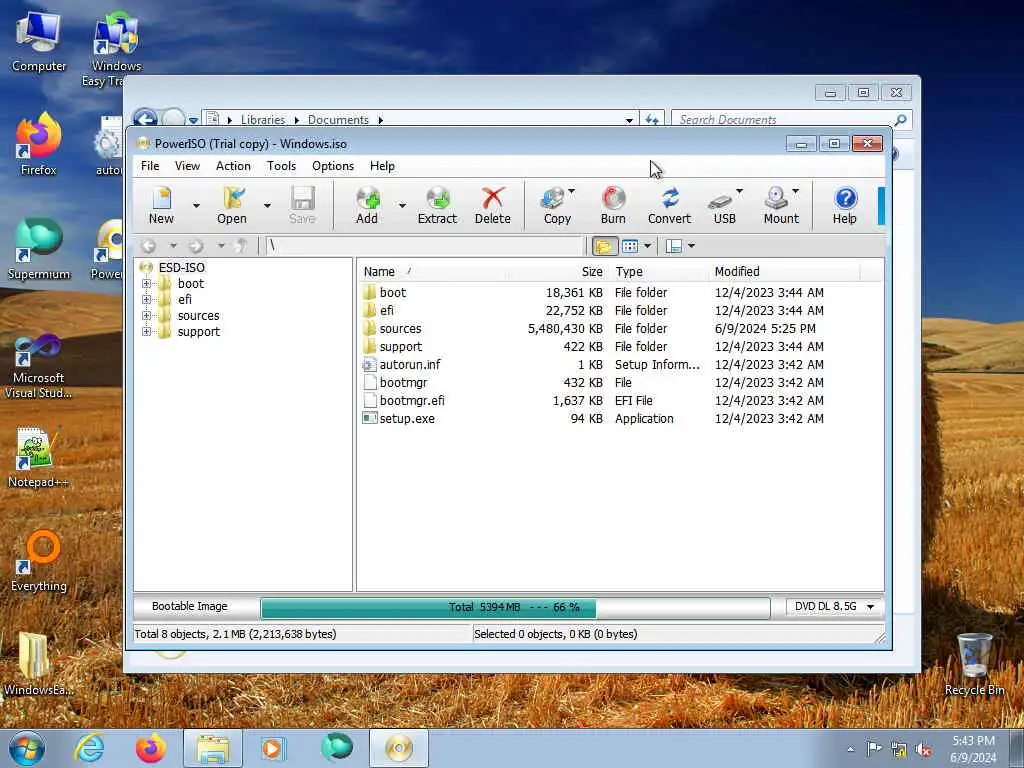Open dropdown arrow next to Mount
The width and height of the screenshot is (1024, 768).
(x=795, y=191)
